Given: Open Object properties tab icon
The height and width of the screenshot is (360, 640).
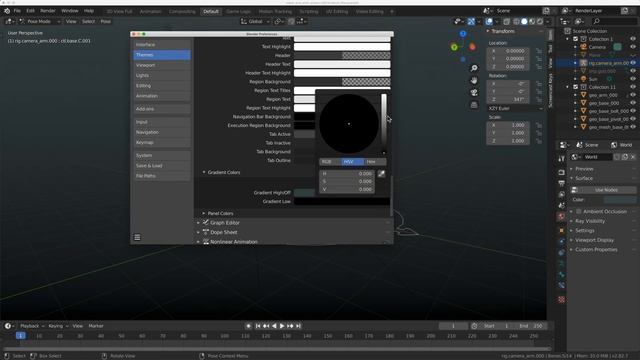Looking at the screenshot, I should [562, 231].
